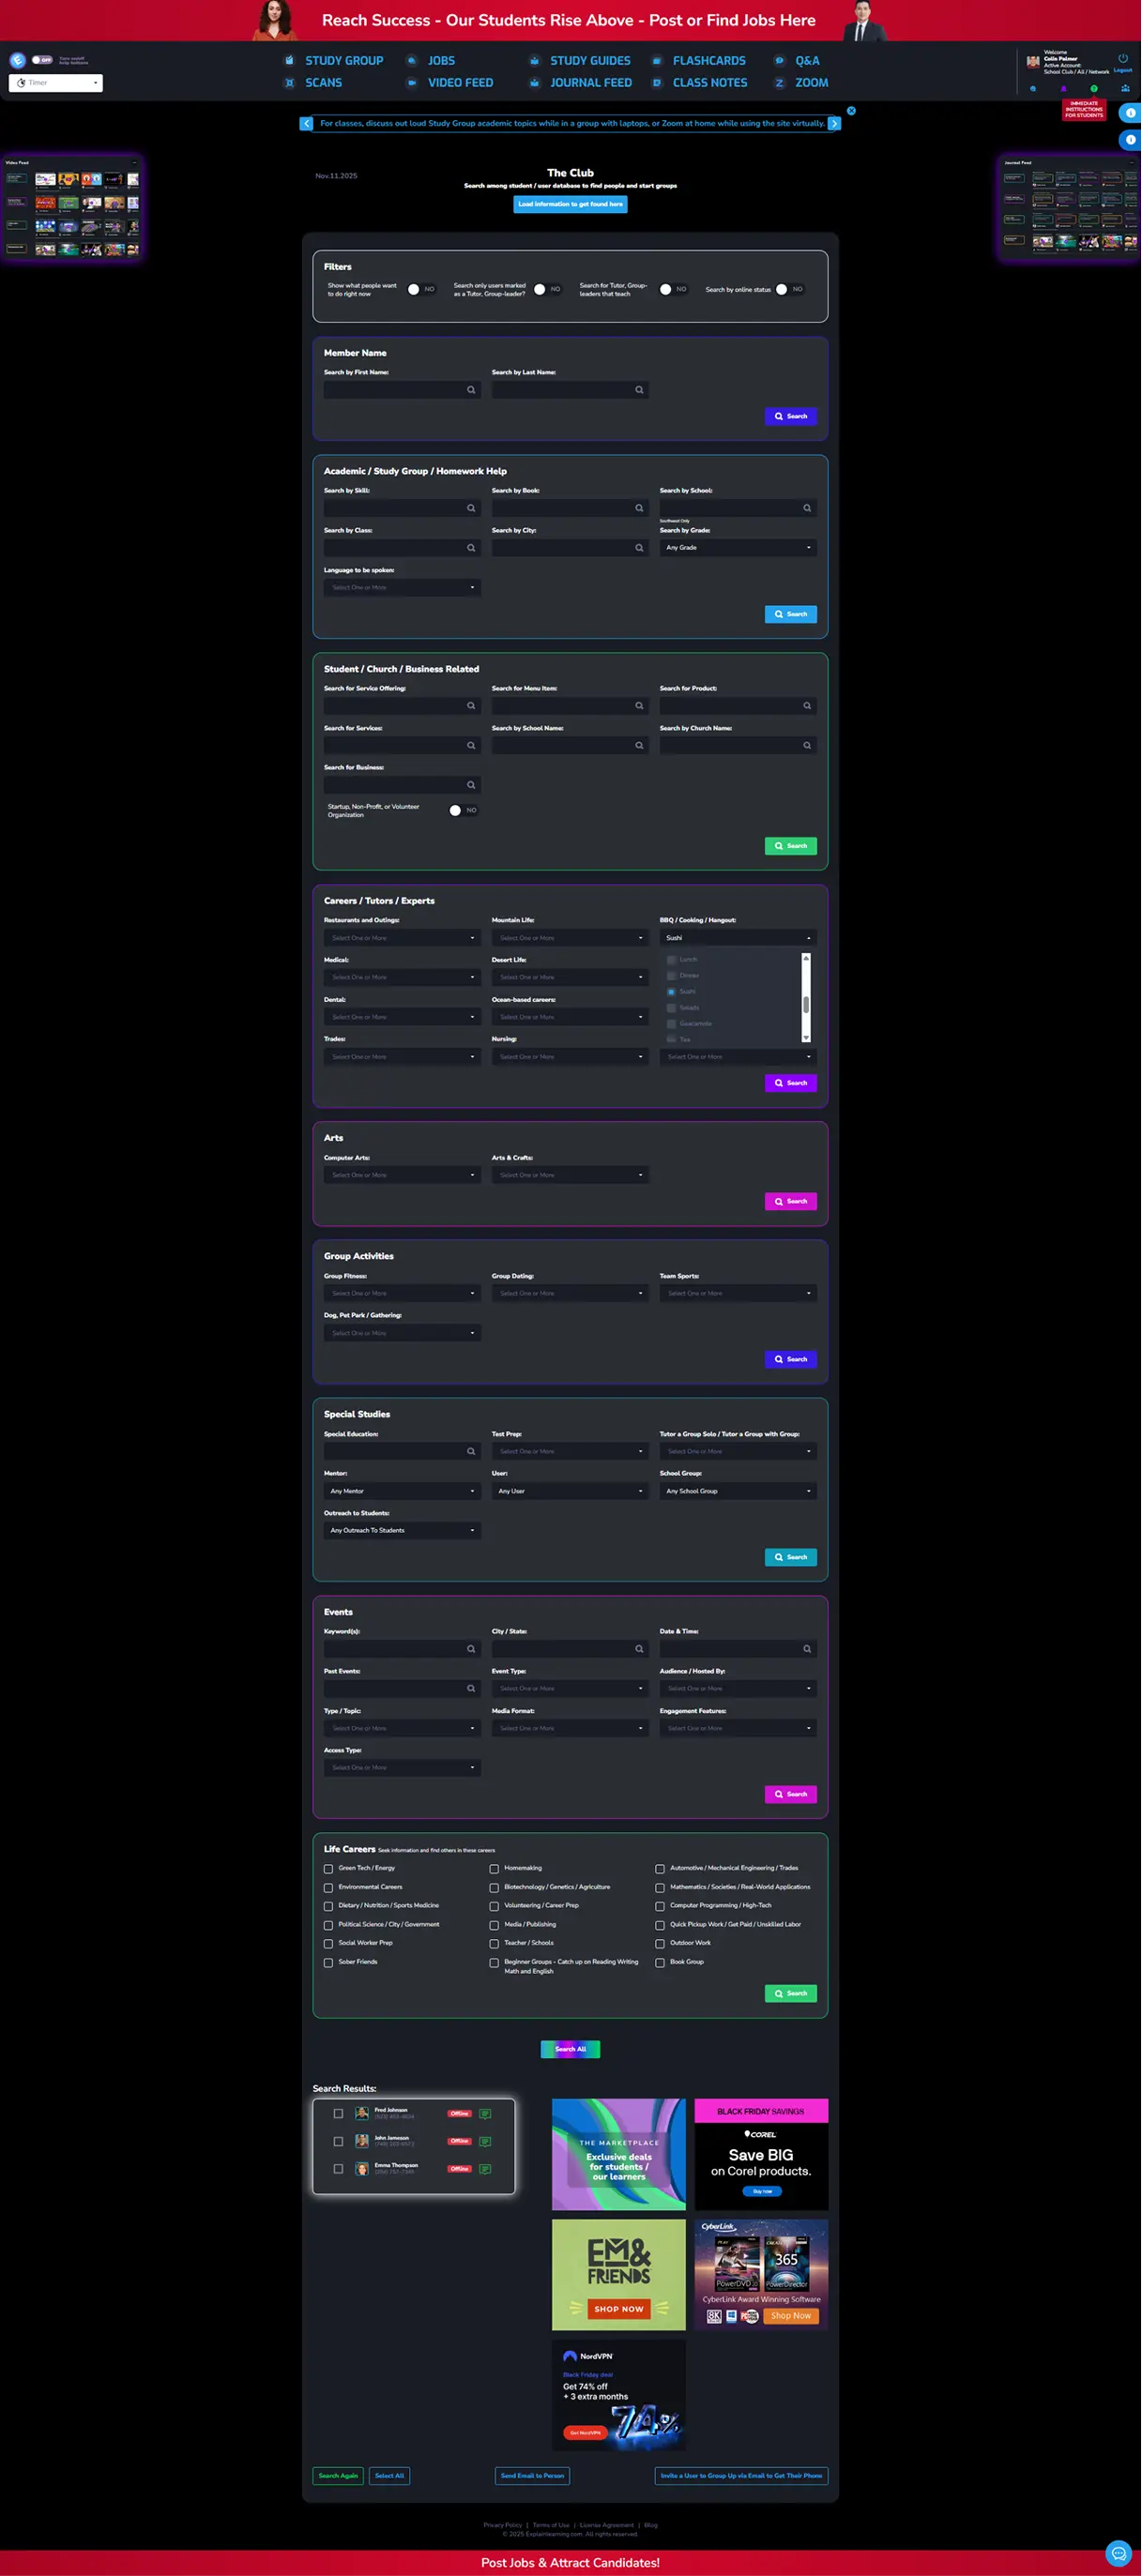Viewport: 1142px width, 2576px height.
Task: Expand the Medical careers dropdown
Action: click(x=402, y=977)
